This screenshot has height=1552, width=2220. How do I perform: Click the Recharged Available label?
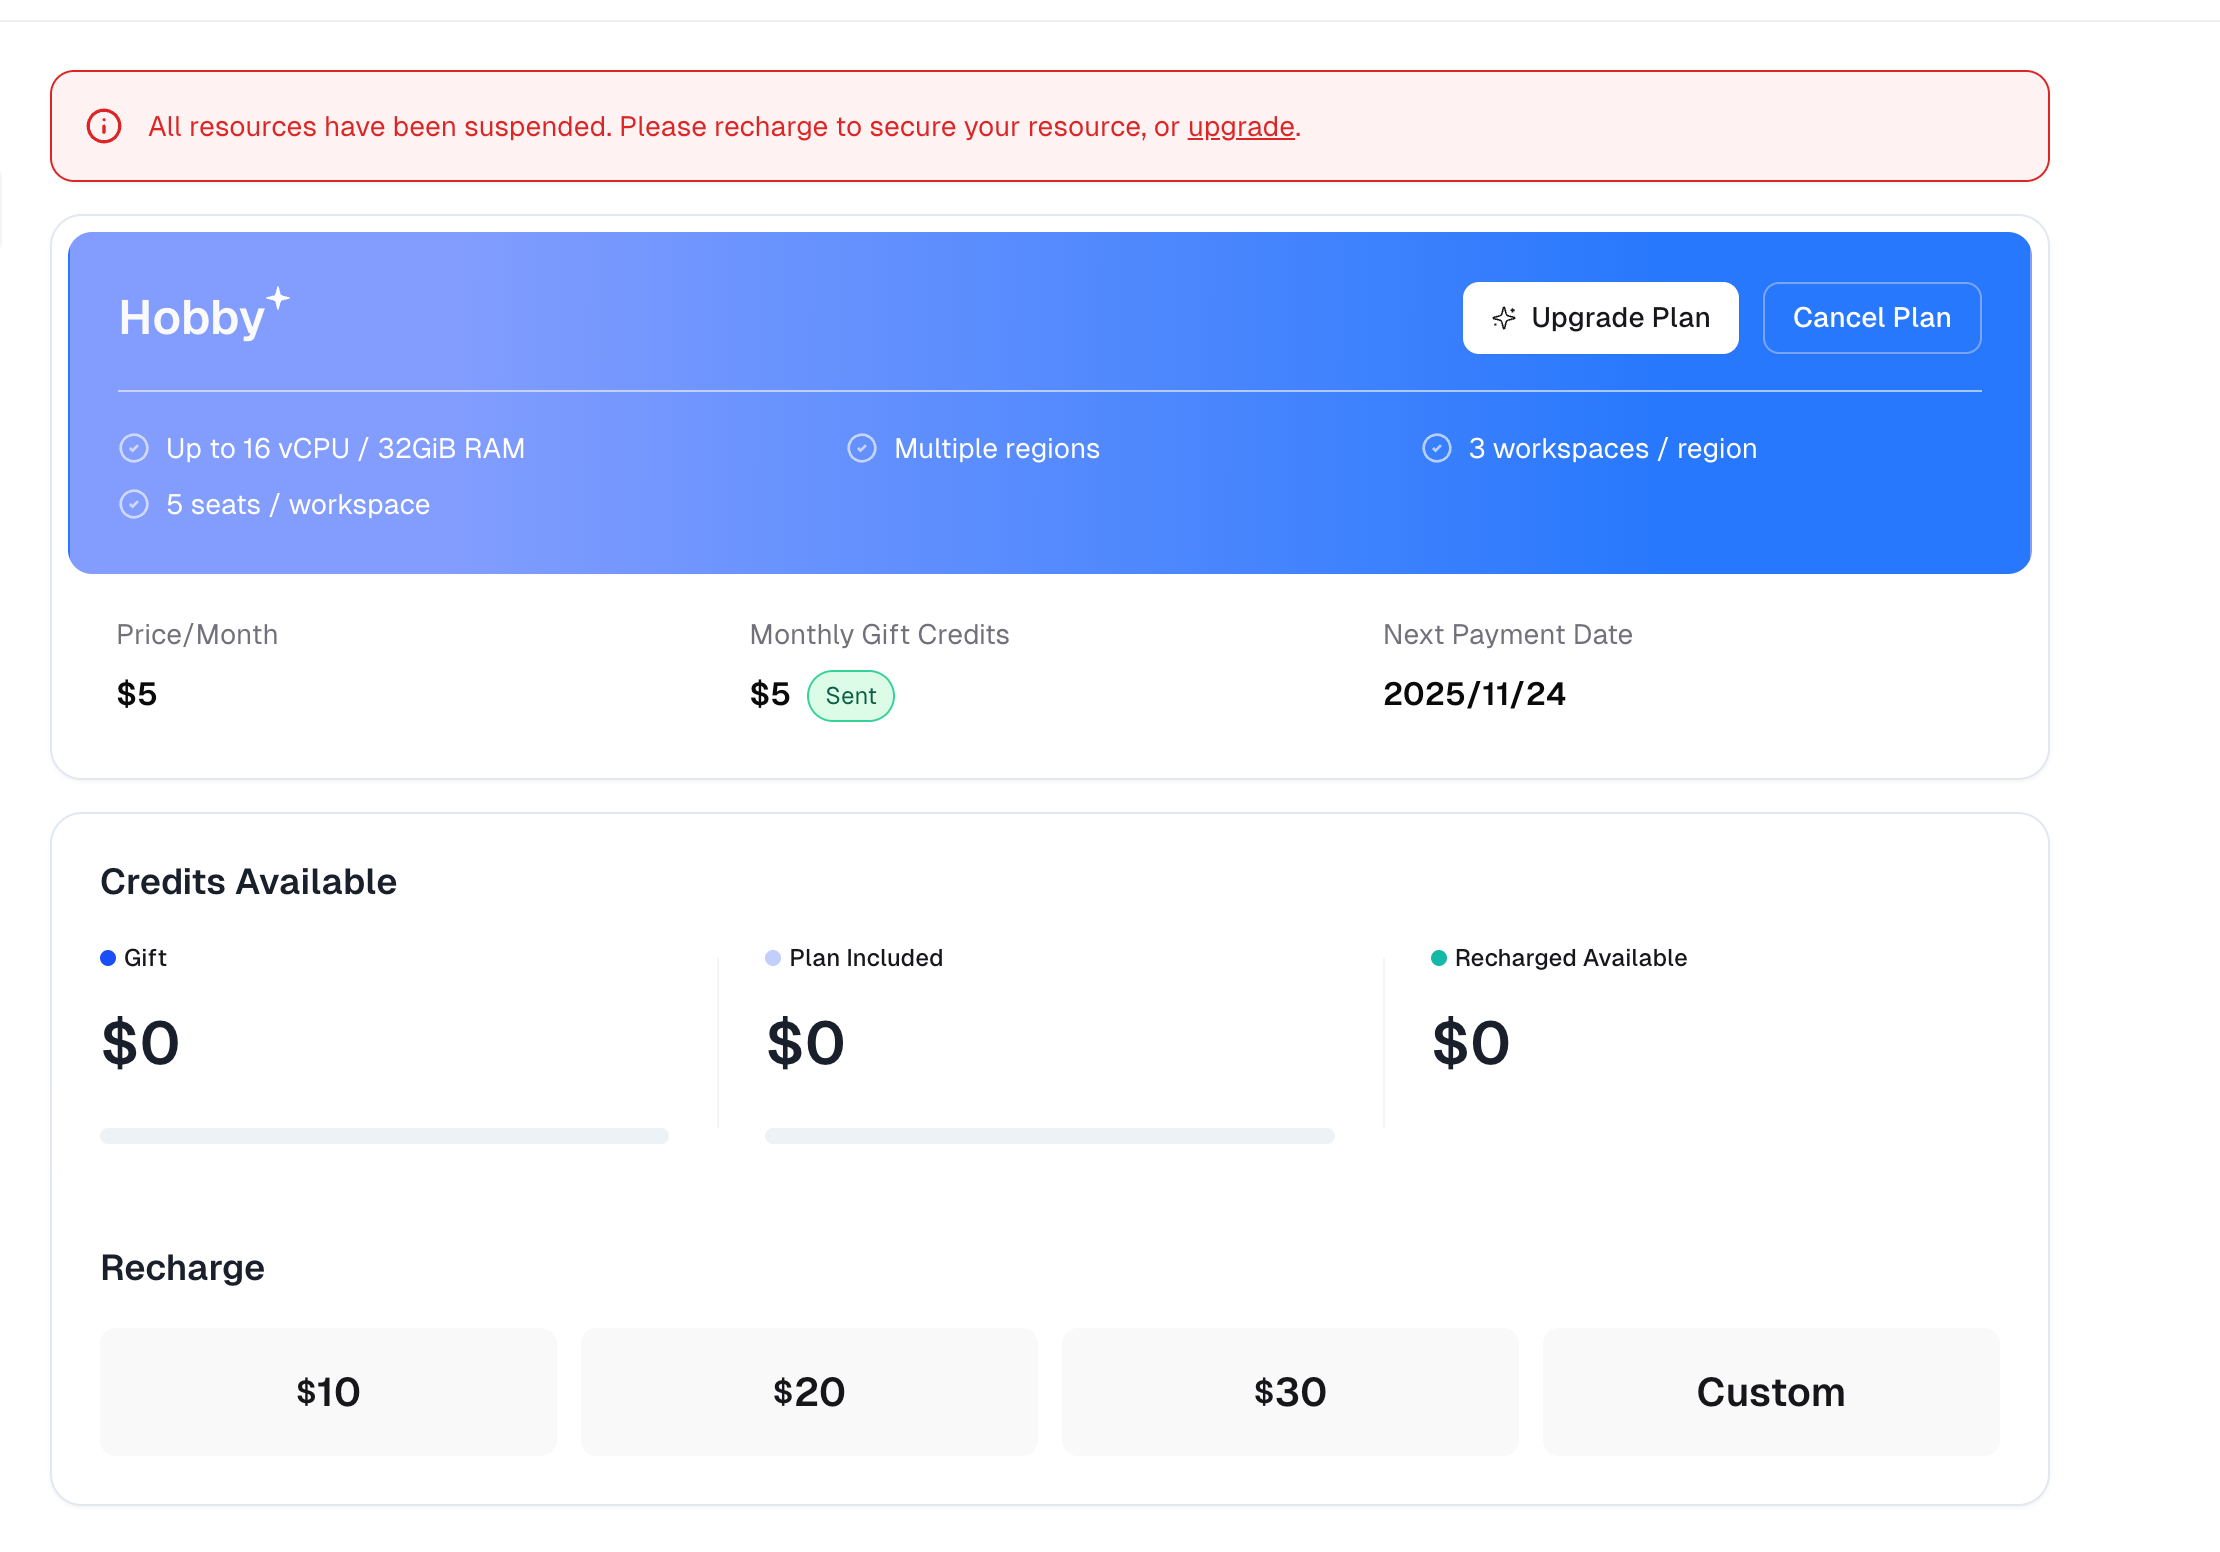coord(1571,958)
